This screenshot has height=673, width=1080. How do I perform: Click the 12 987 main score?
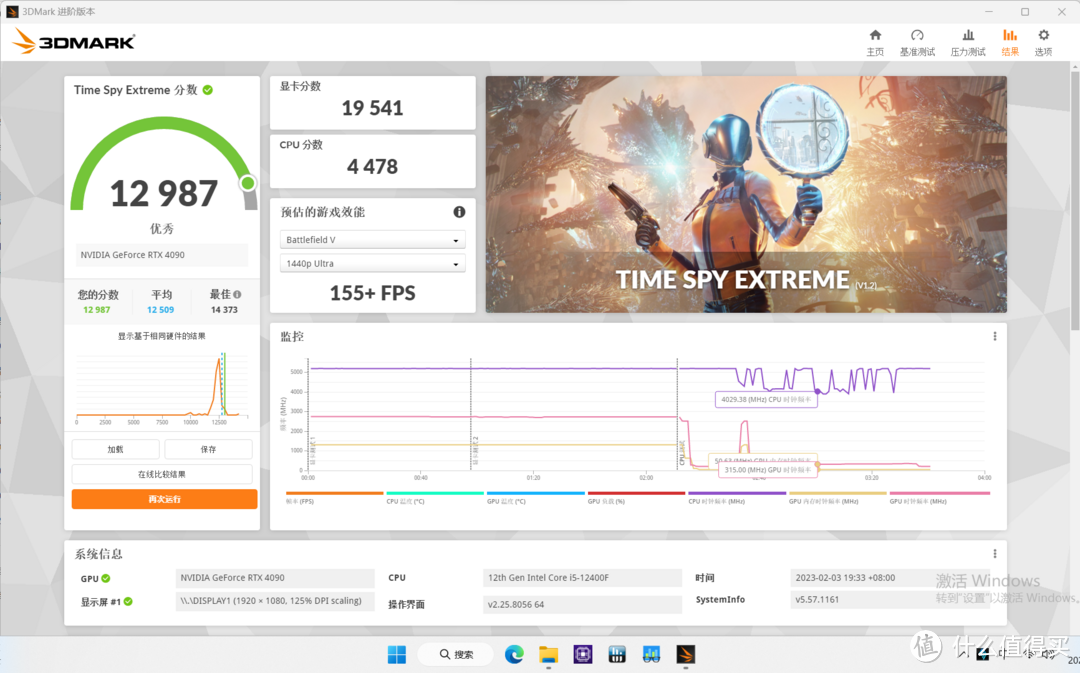(x=164, y=194)
